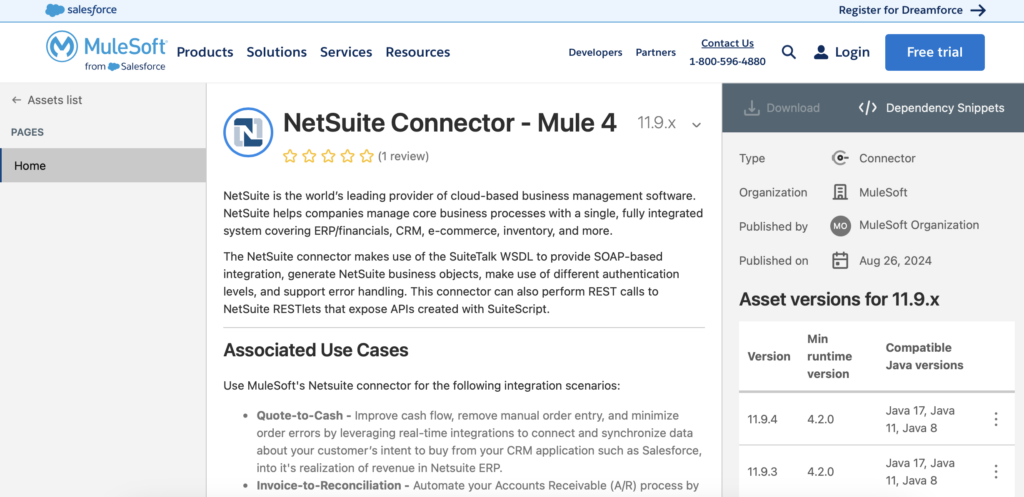Viewport: 1024px width, 497px height.
Task: Click the Dependency Snippets code icon
Action: (867, 108)
